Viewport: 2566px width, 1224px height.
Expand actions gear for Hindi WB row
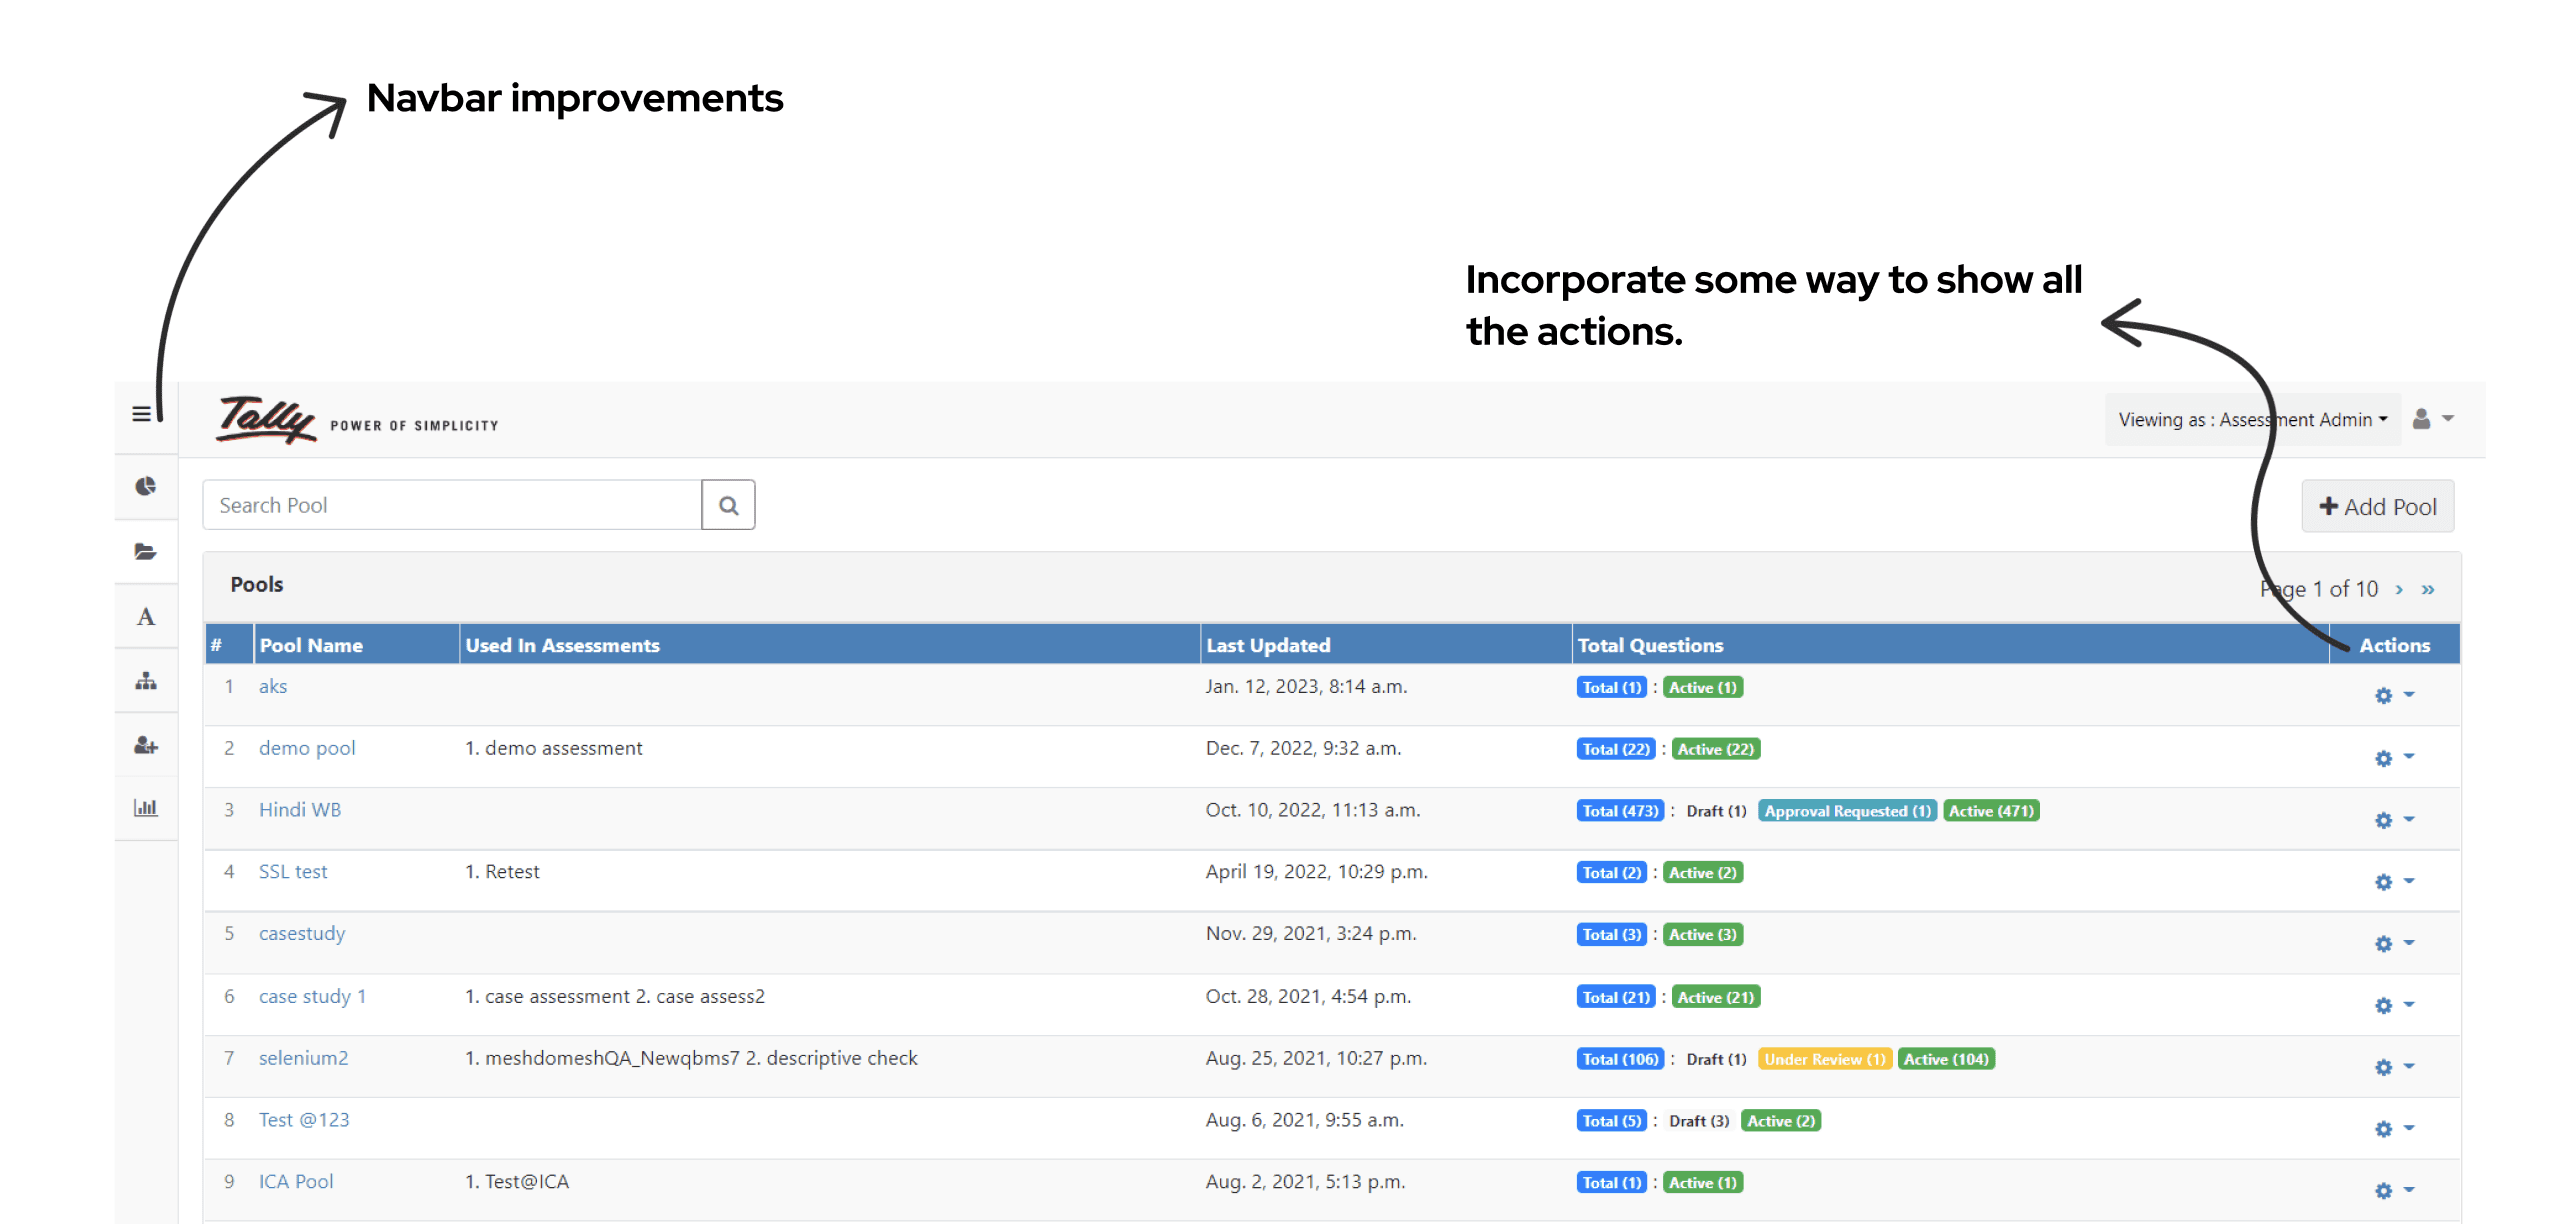(x=2393, y=820)
